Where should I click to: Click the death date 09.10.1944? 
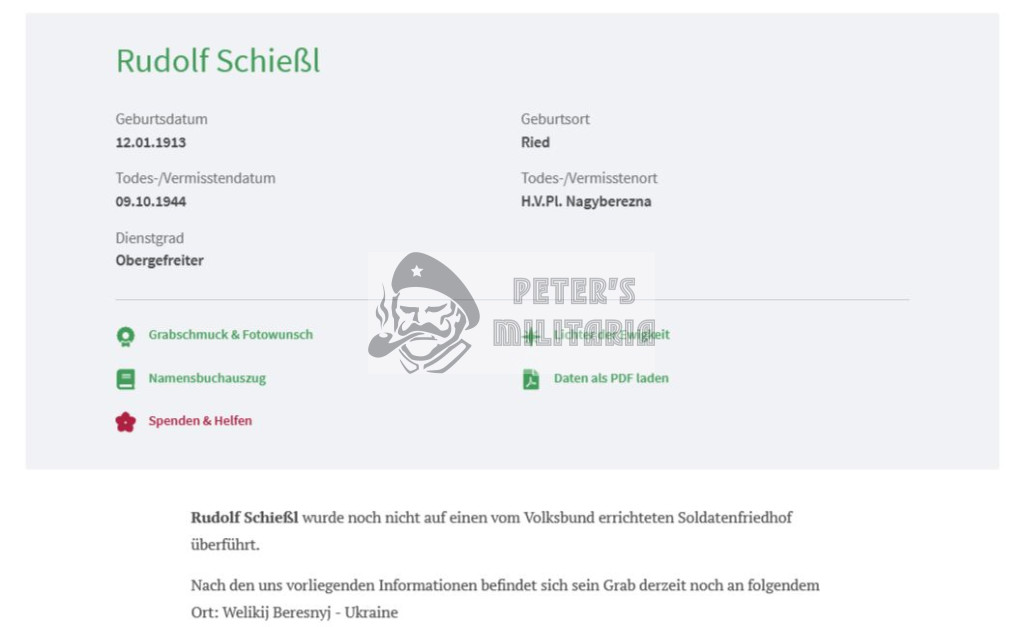[x=151, y=202]
